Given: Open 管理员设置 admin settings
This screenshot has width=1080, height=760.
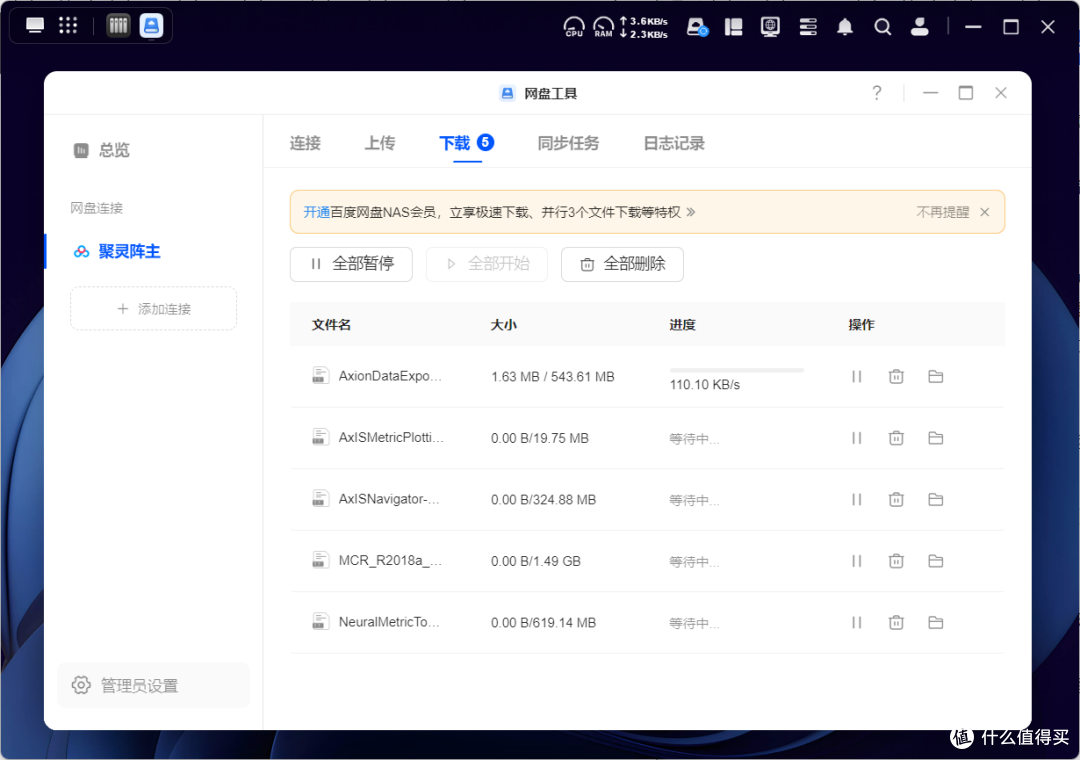Looking at the screenshot, I should tap(154, 685).
